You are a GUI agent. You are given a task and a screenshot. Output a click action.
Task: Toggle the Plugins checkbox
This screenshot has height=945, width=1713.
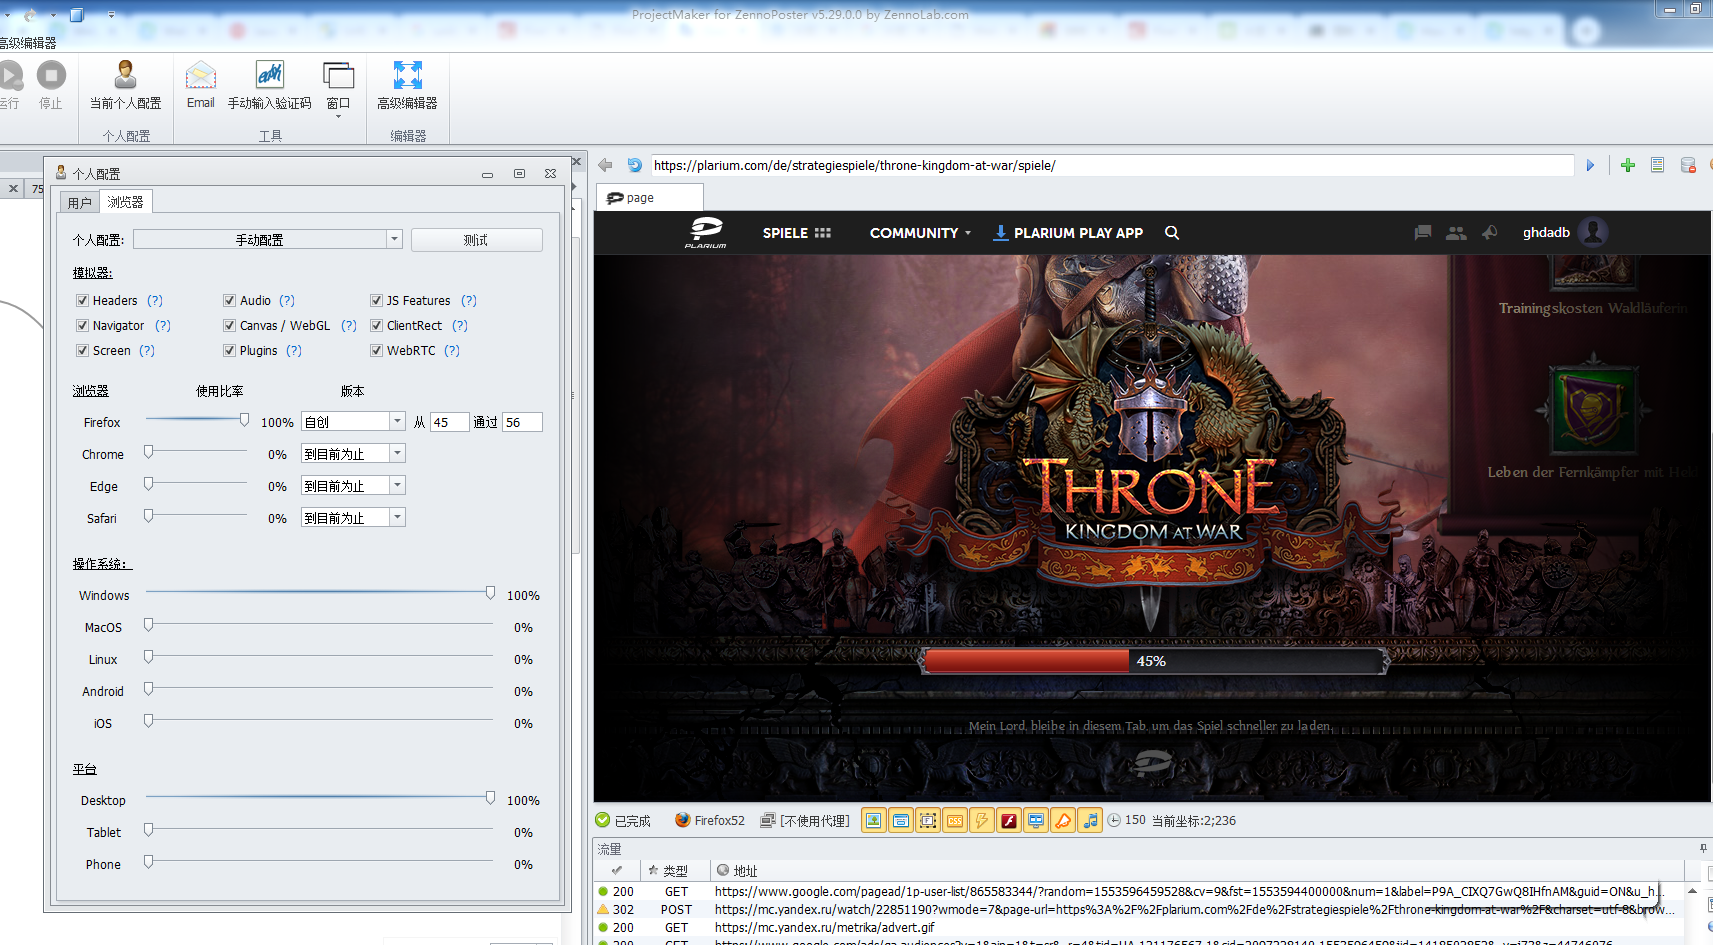click(x=230, y=350)
